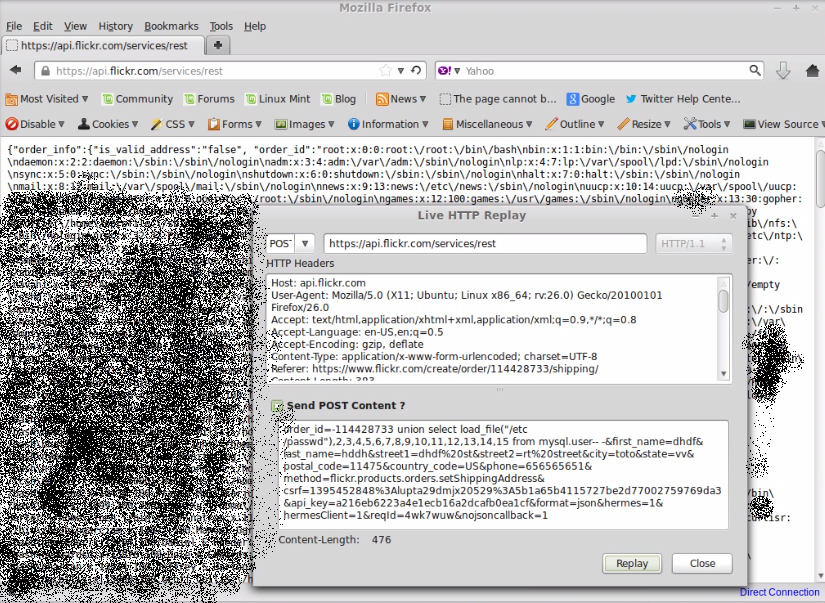
Task: Click the Direct Connection status link
Action: pos(779,592)
